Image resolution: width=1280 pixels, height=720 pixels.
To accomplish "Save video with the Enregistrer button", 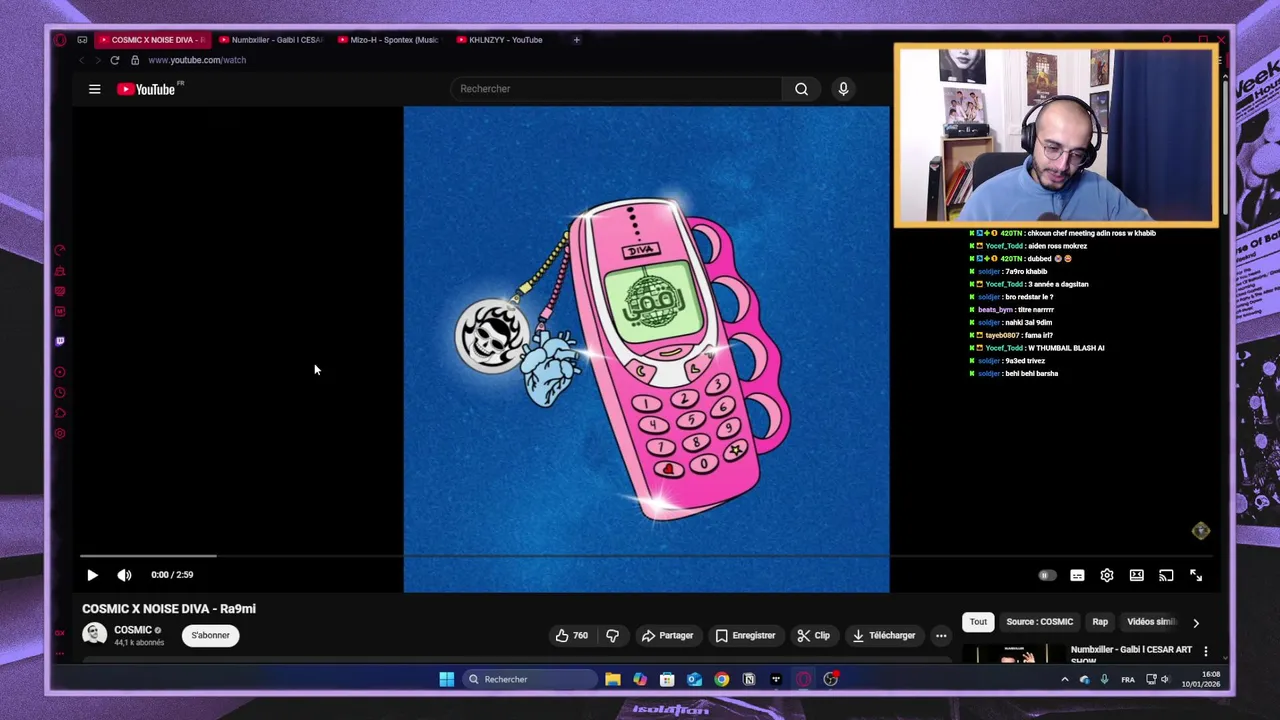I will (745, 635).
